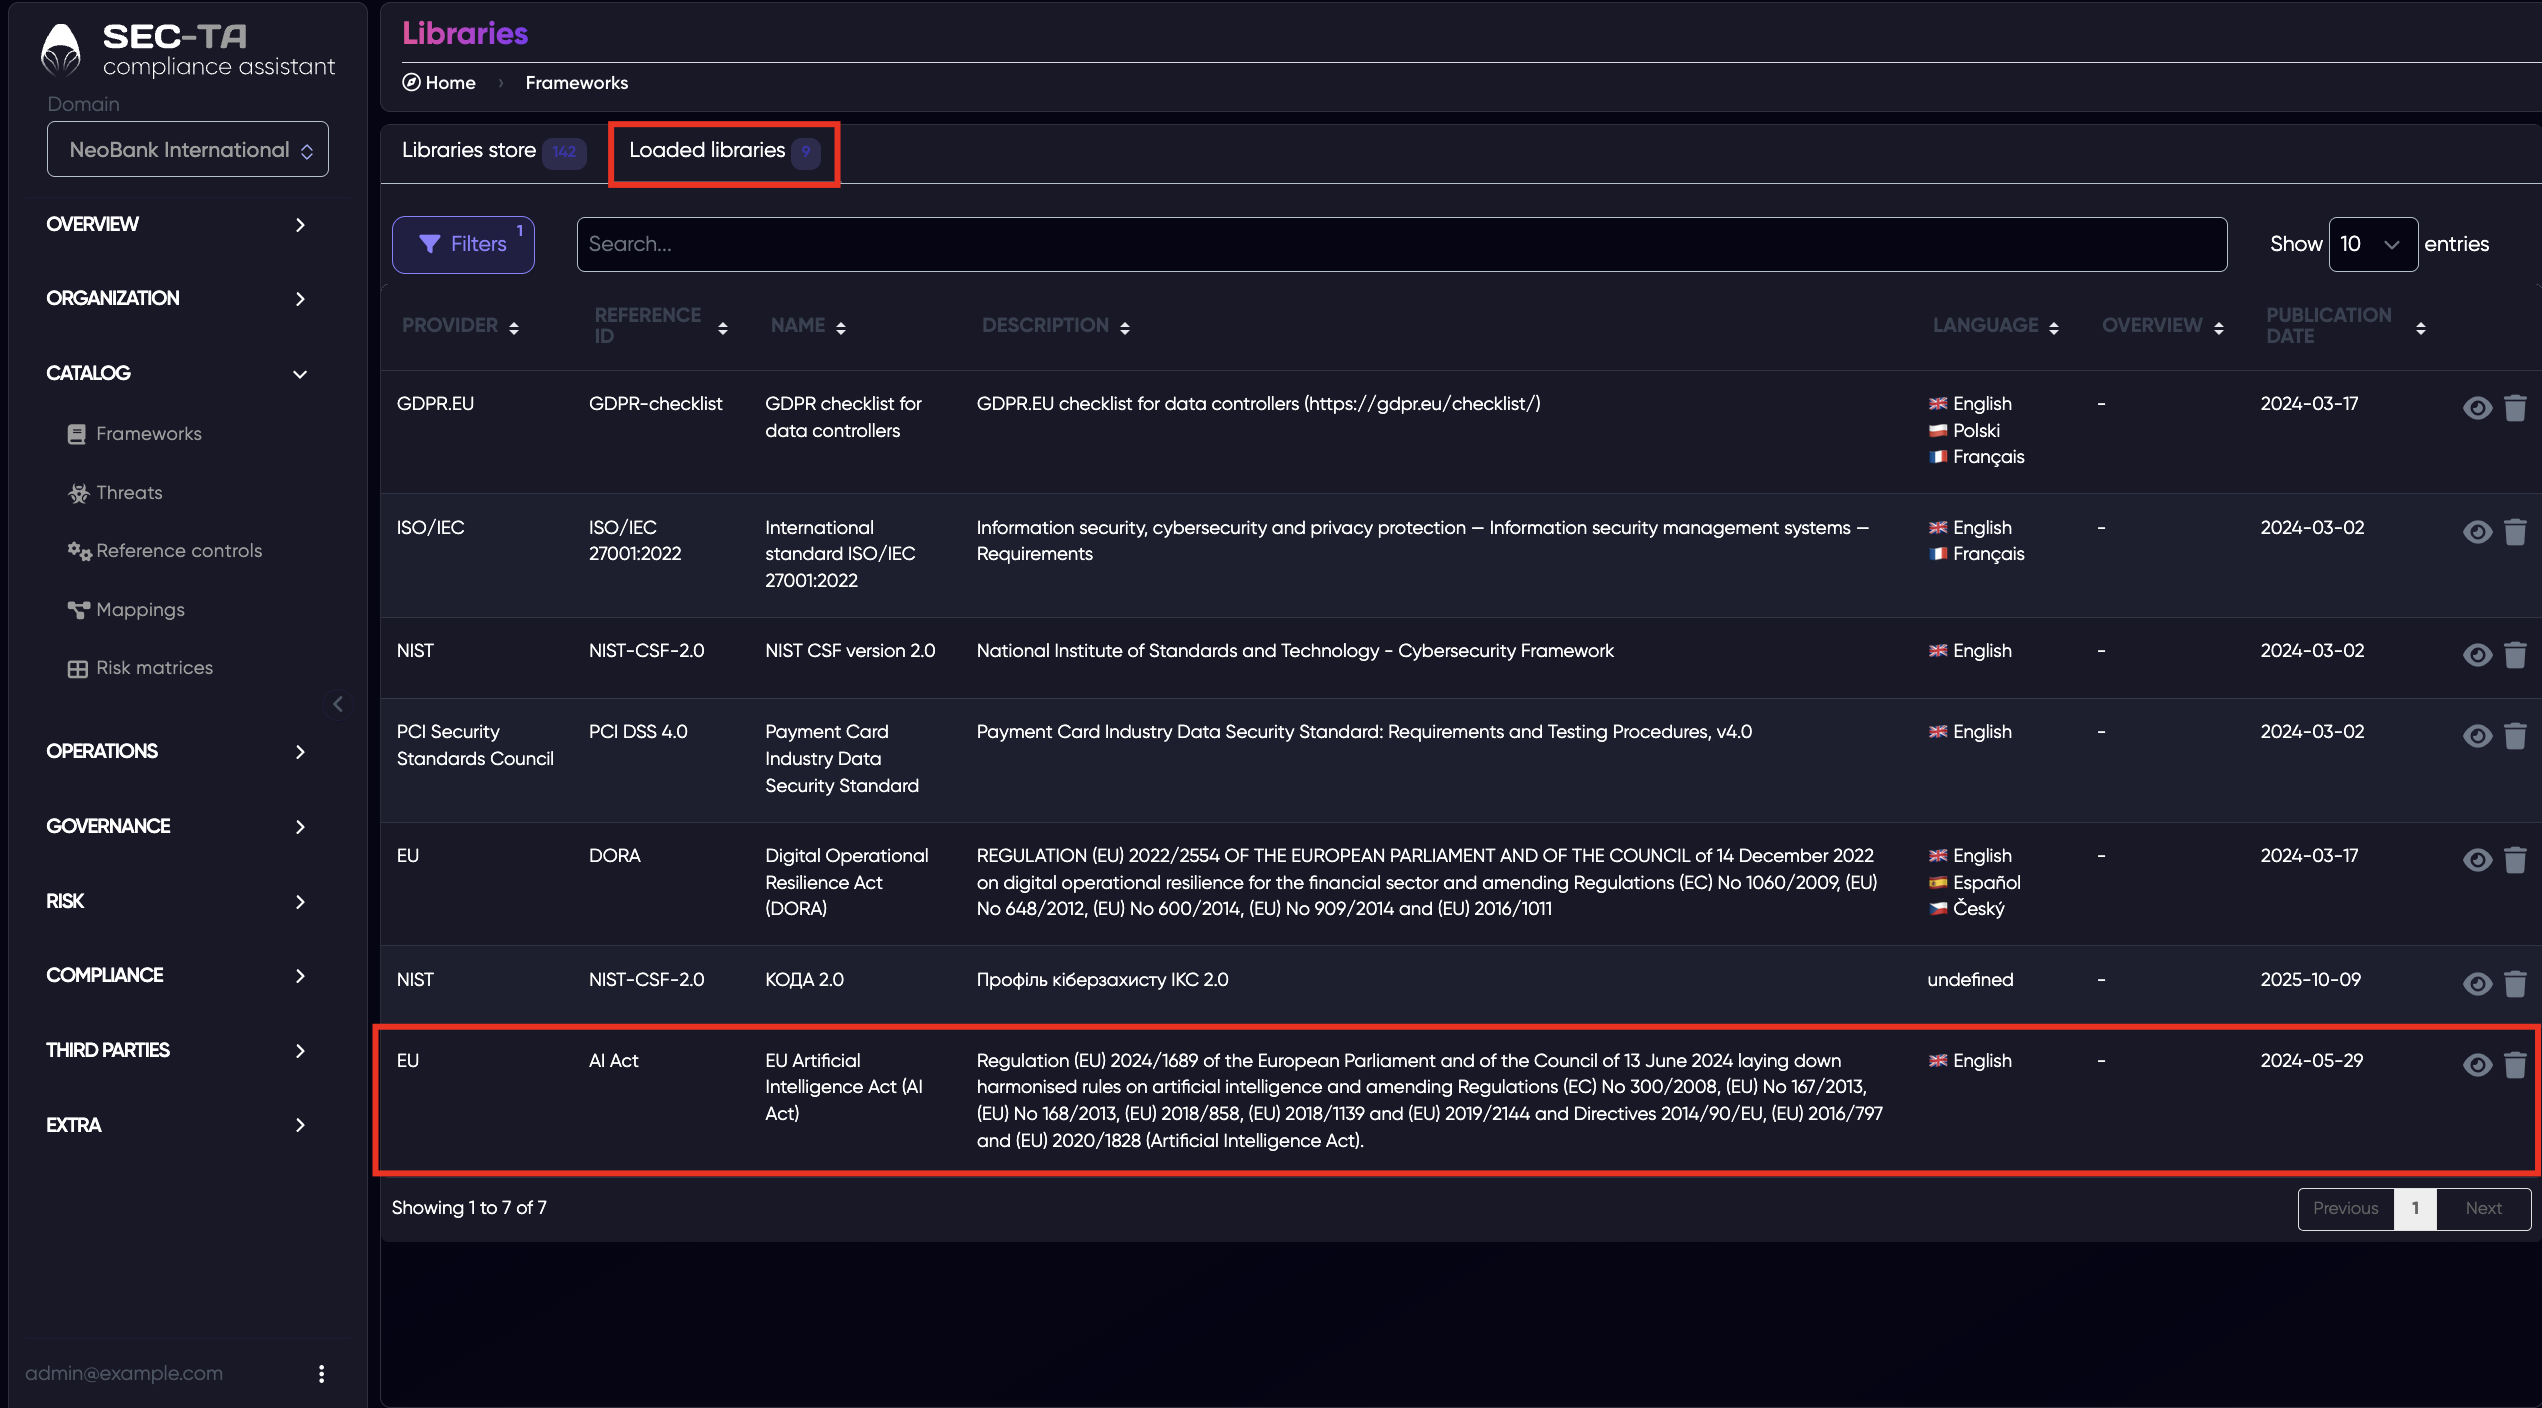Click the Home compass breadcrumb
The height and width of the screenshot is (1408, 2542).
pos(439,83)
